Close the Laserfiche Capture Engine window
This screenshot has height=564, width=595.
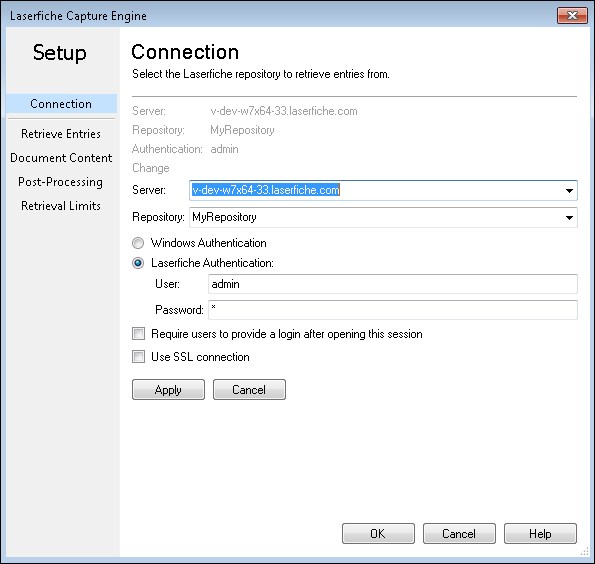click(572, 16)
